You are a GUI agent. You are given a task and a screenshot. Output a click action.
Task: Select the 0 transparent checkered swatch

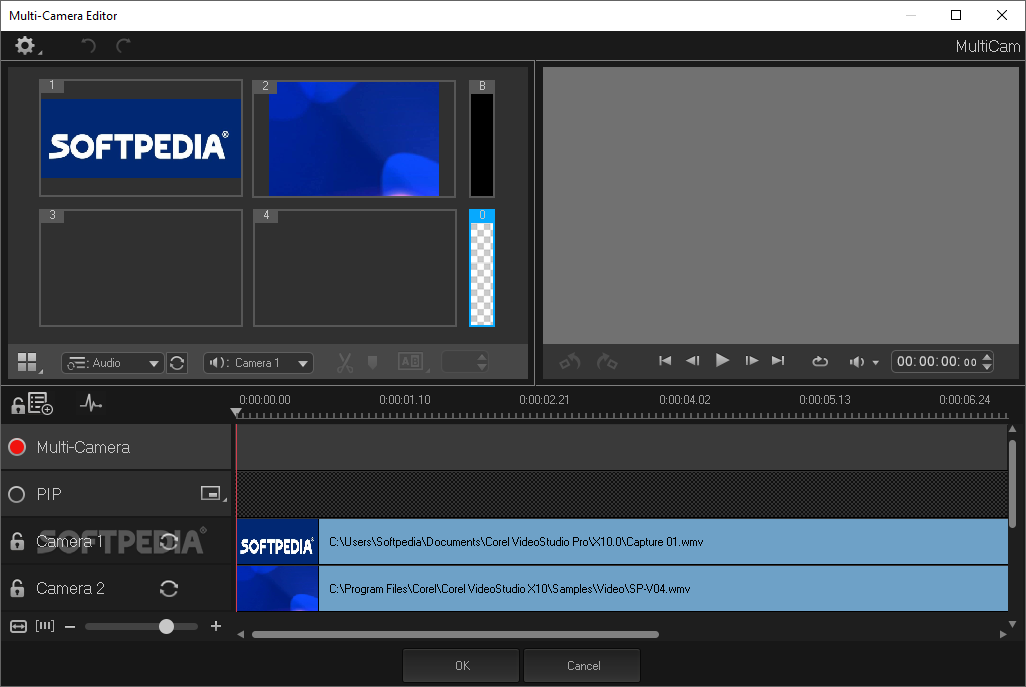(x=482, y=268)
